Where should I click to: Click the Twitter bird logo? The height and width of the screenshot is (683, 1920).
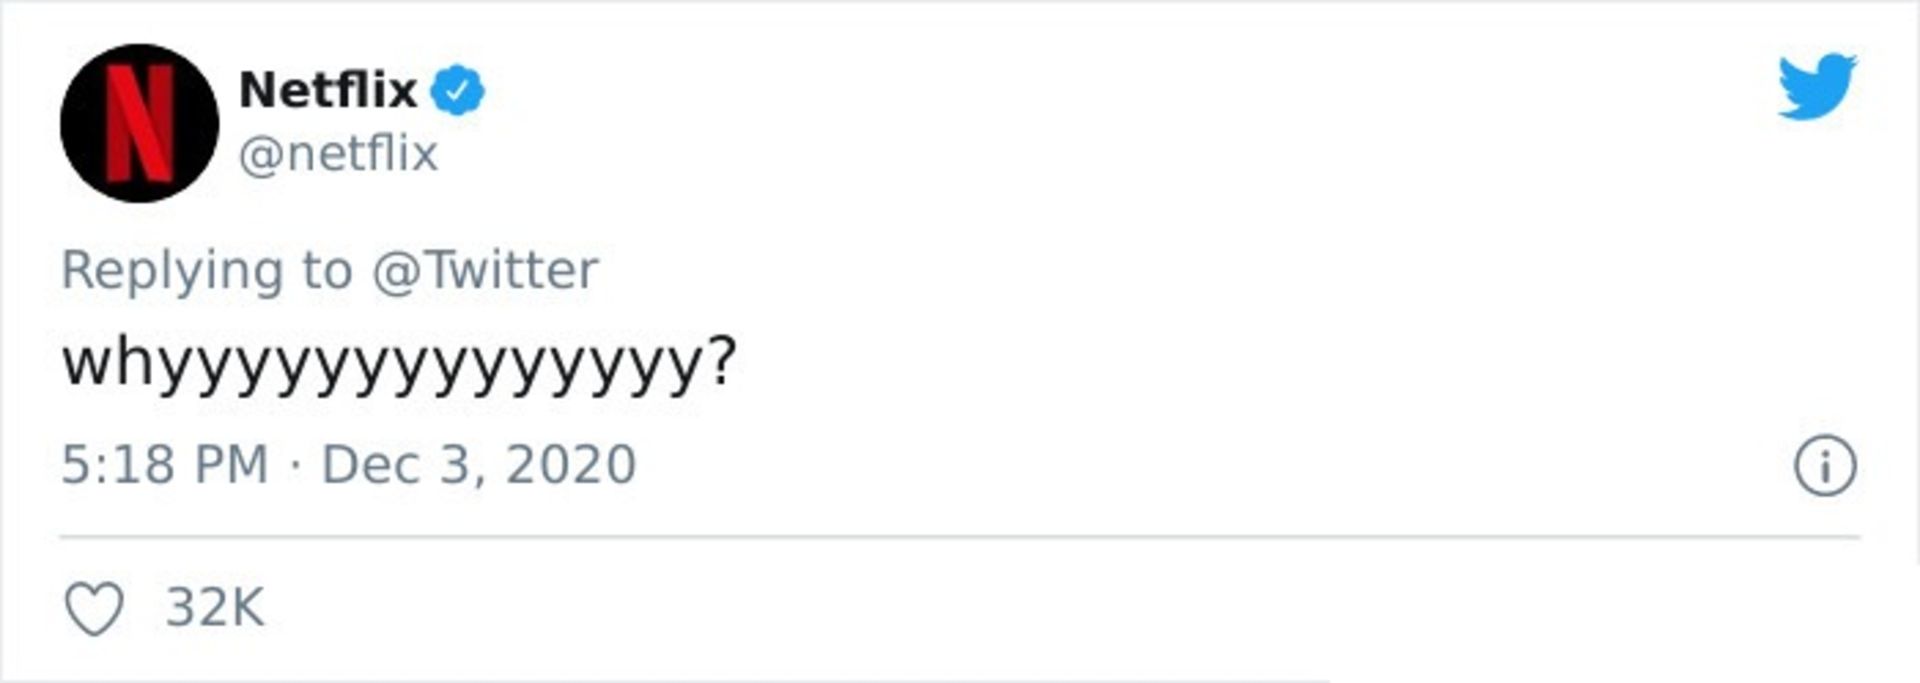coord(1816,86)
